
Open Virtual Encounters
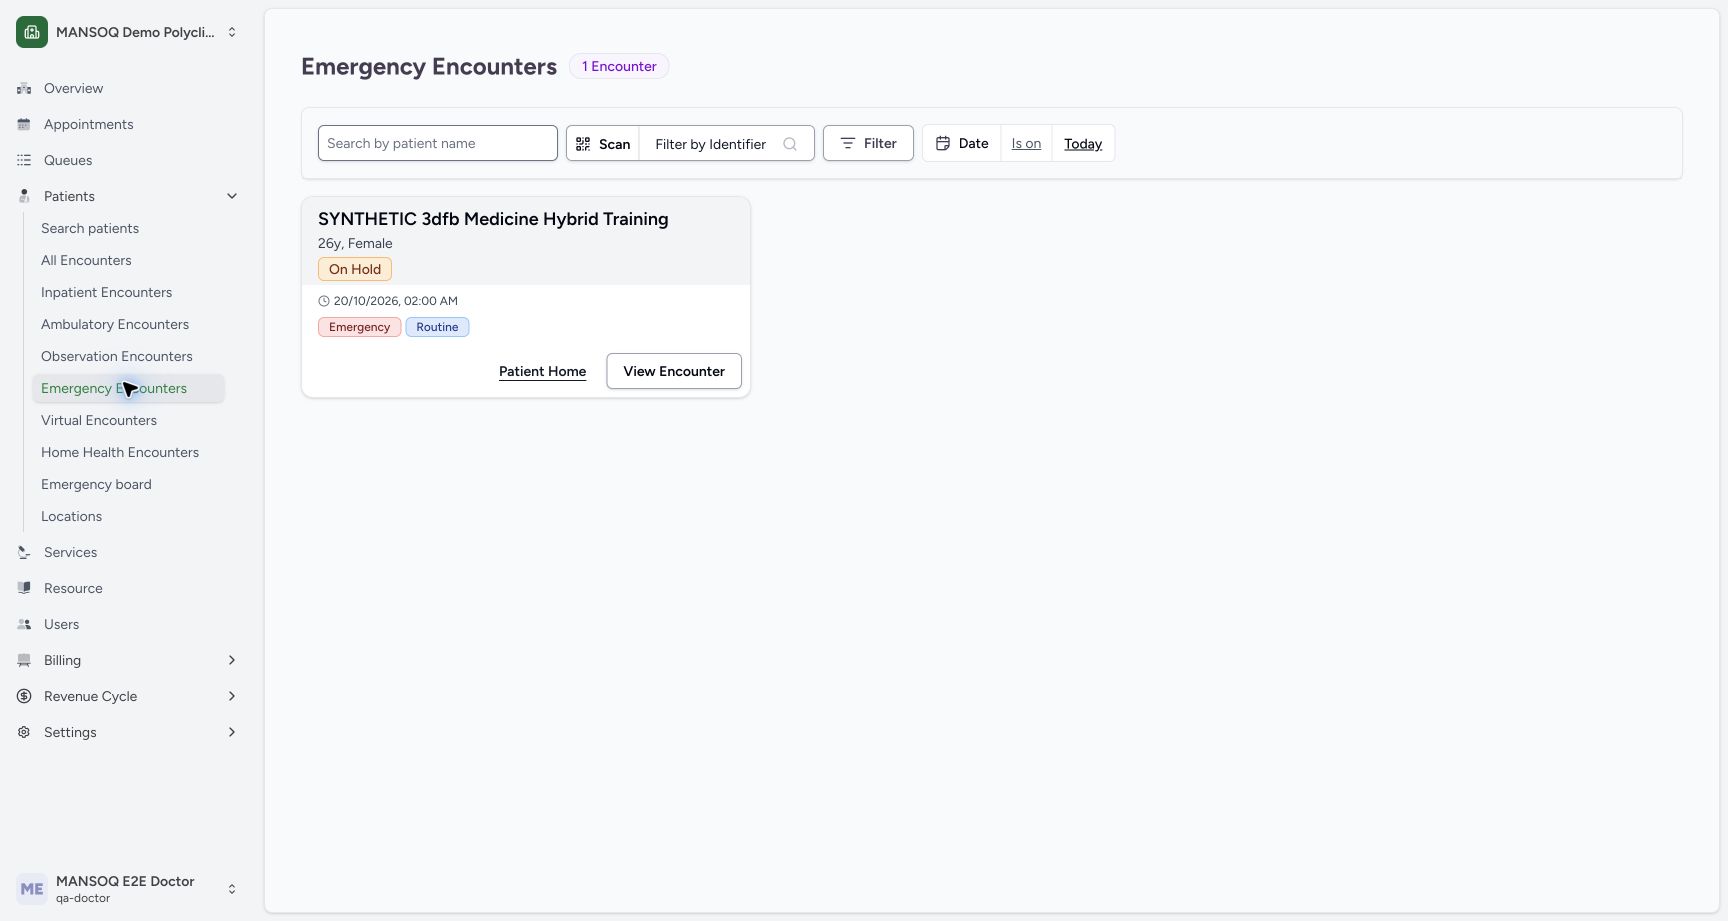[x=99, y=420]
